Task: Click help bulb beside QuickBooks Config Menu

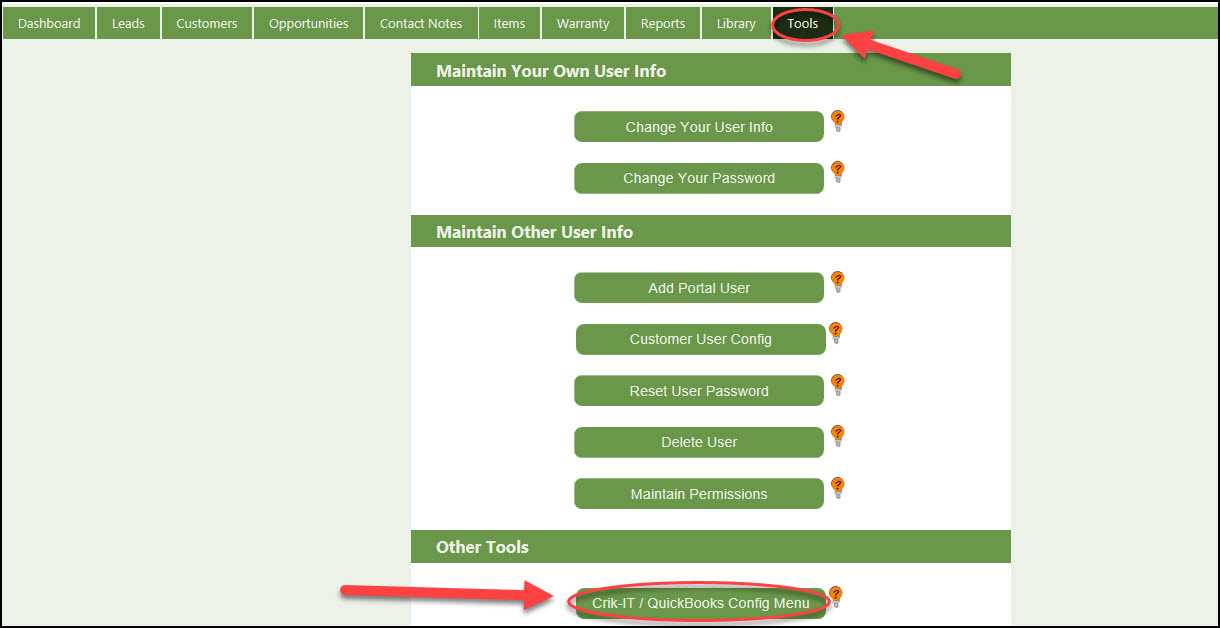Action: pyautogui.click(x=836, y=597)
